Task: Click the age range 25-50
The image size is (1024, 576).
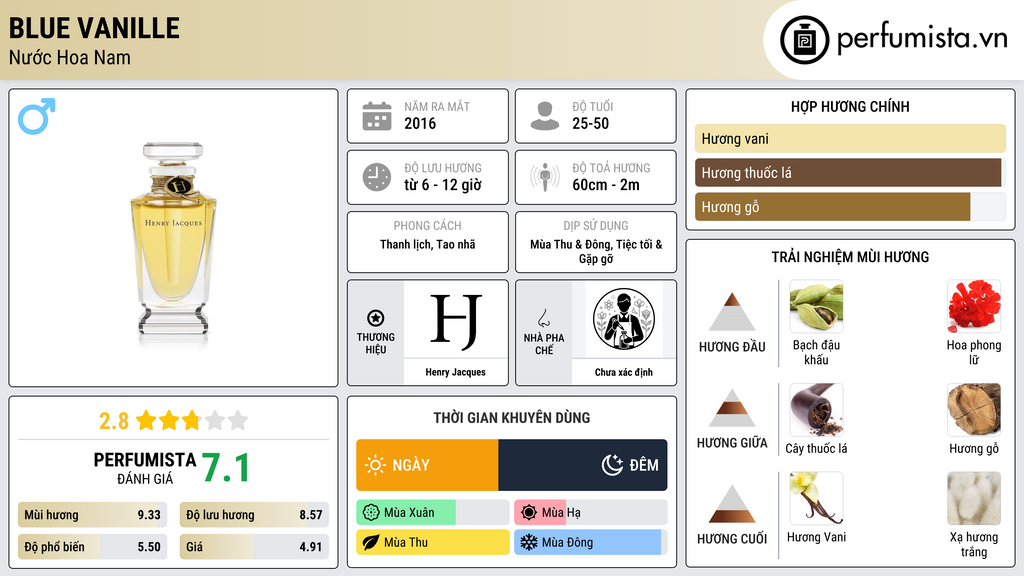Action: (x=590, y=123)
